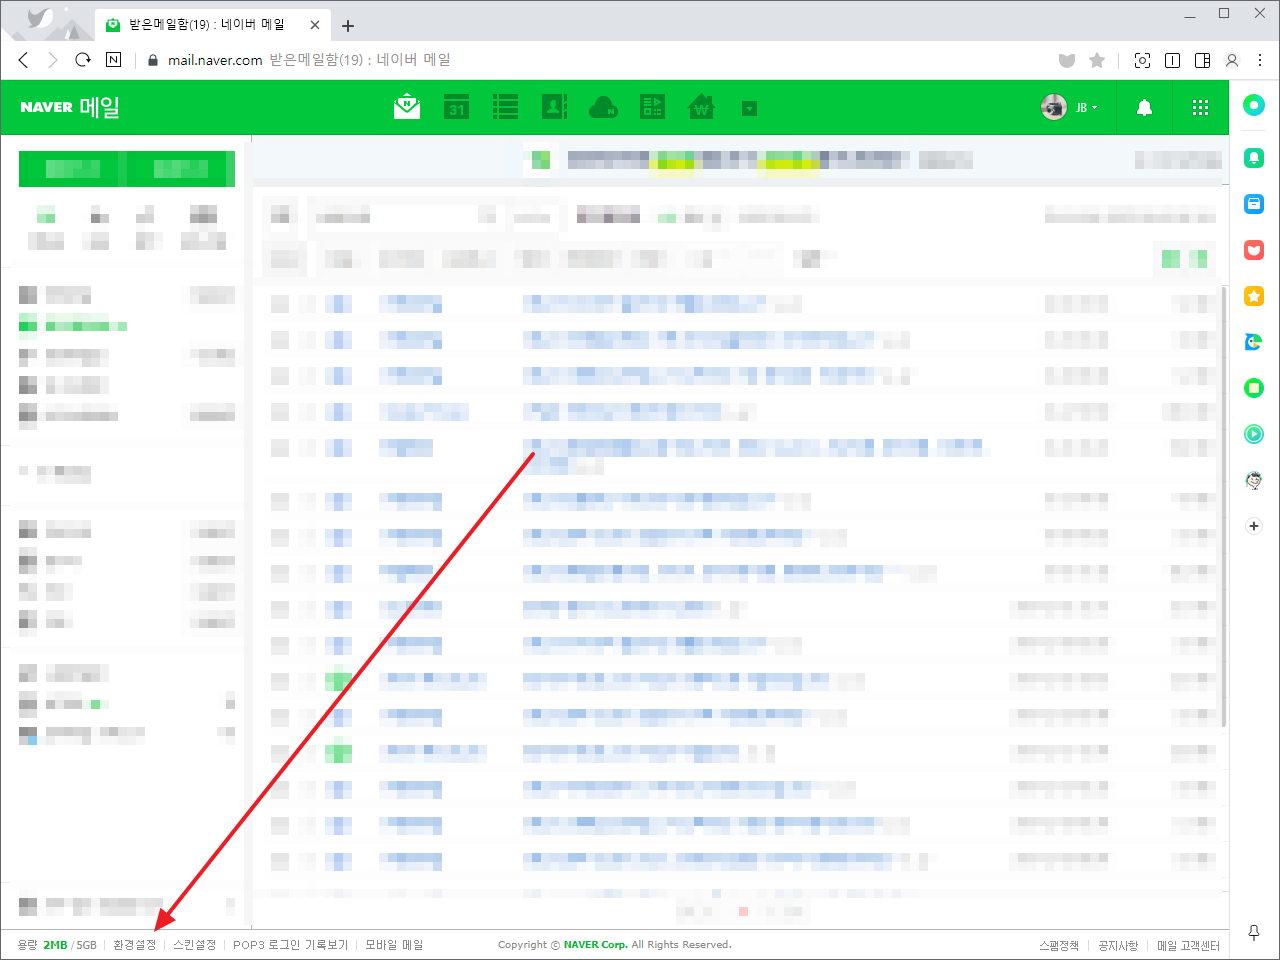Open the Naver home N button
The width and height of the screenshot is (1280, 960).
[x=113, y=60]
